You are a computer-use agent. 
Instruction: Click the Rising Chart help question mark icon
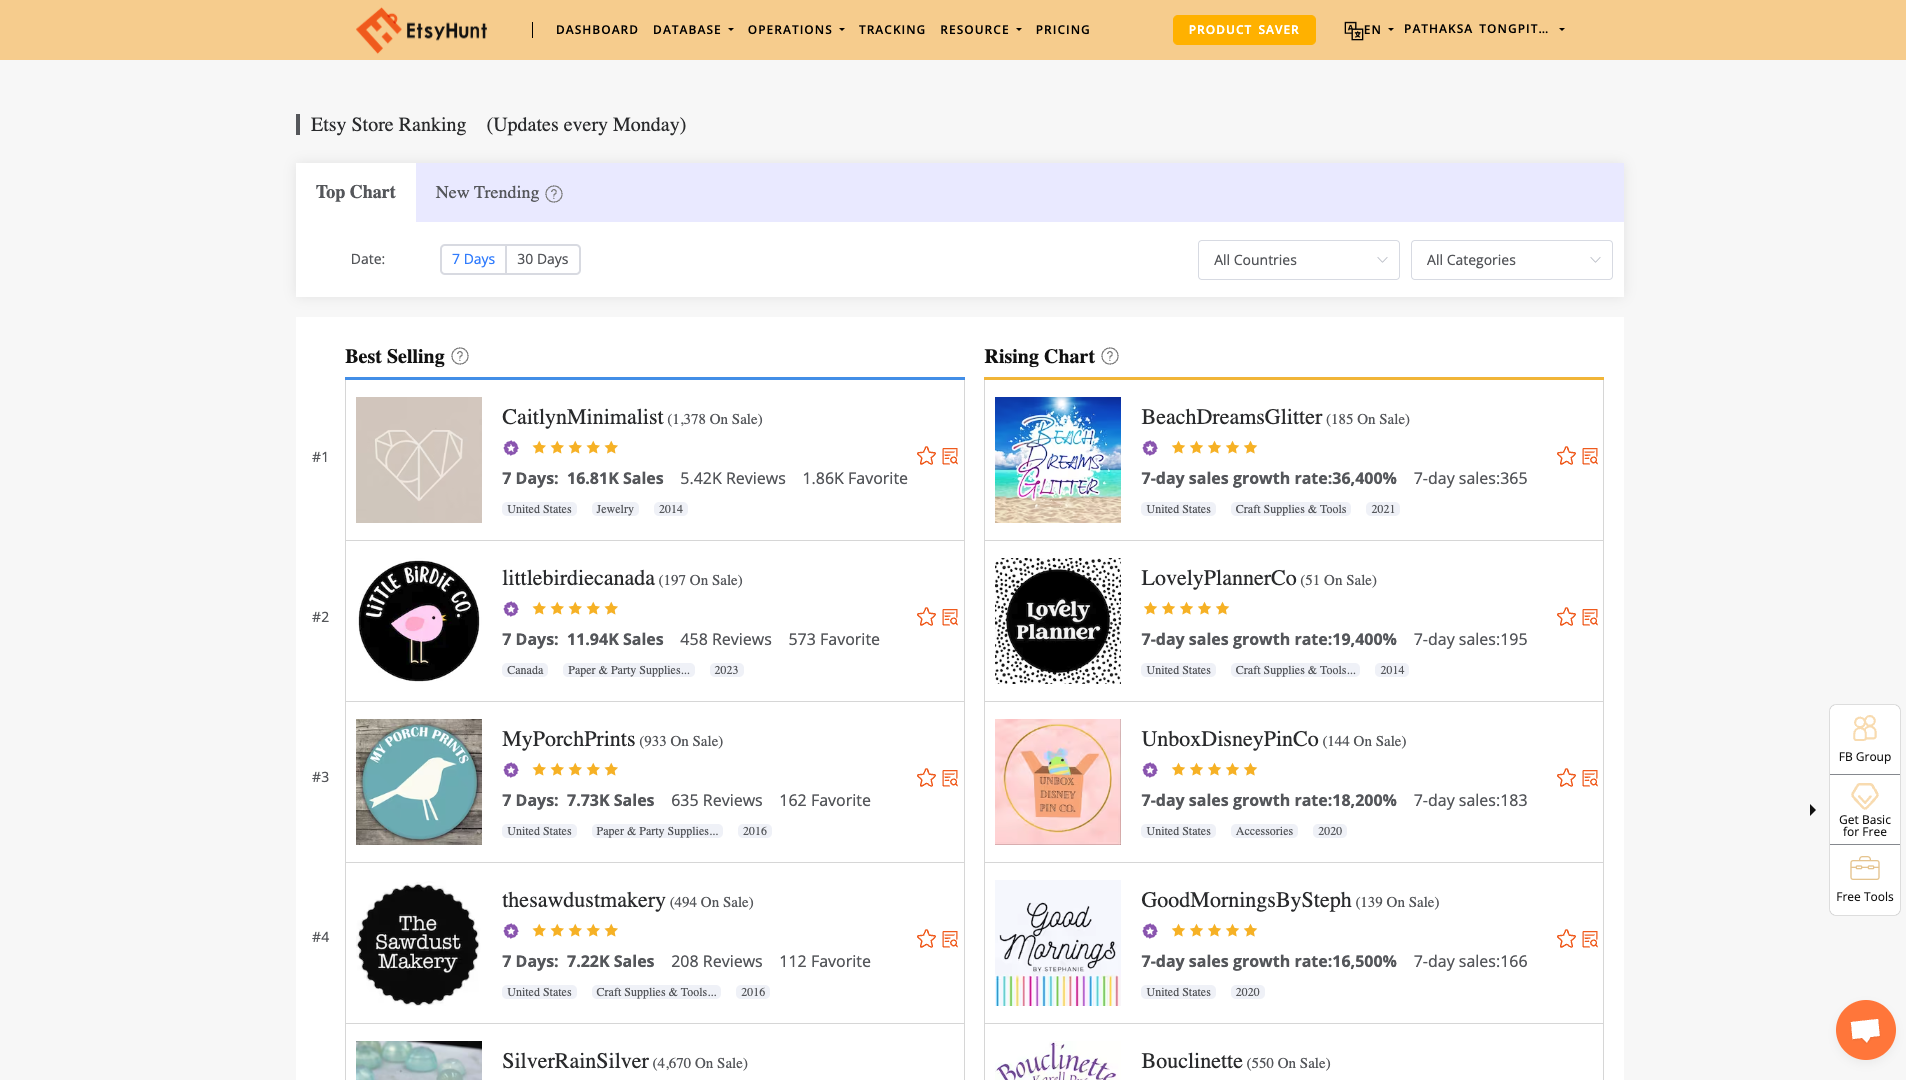1109,356
